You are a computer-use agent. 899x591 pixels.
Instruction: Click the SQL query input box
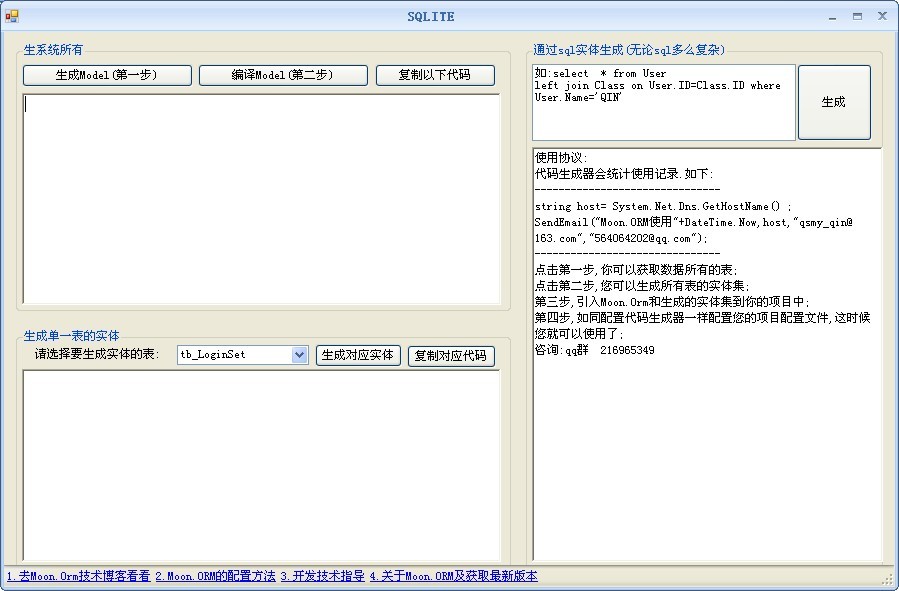pos(664,102)
